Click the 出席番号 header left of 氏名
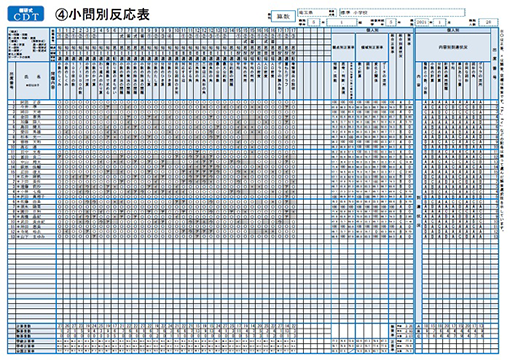 12,80
